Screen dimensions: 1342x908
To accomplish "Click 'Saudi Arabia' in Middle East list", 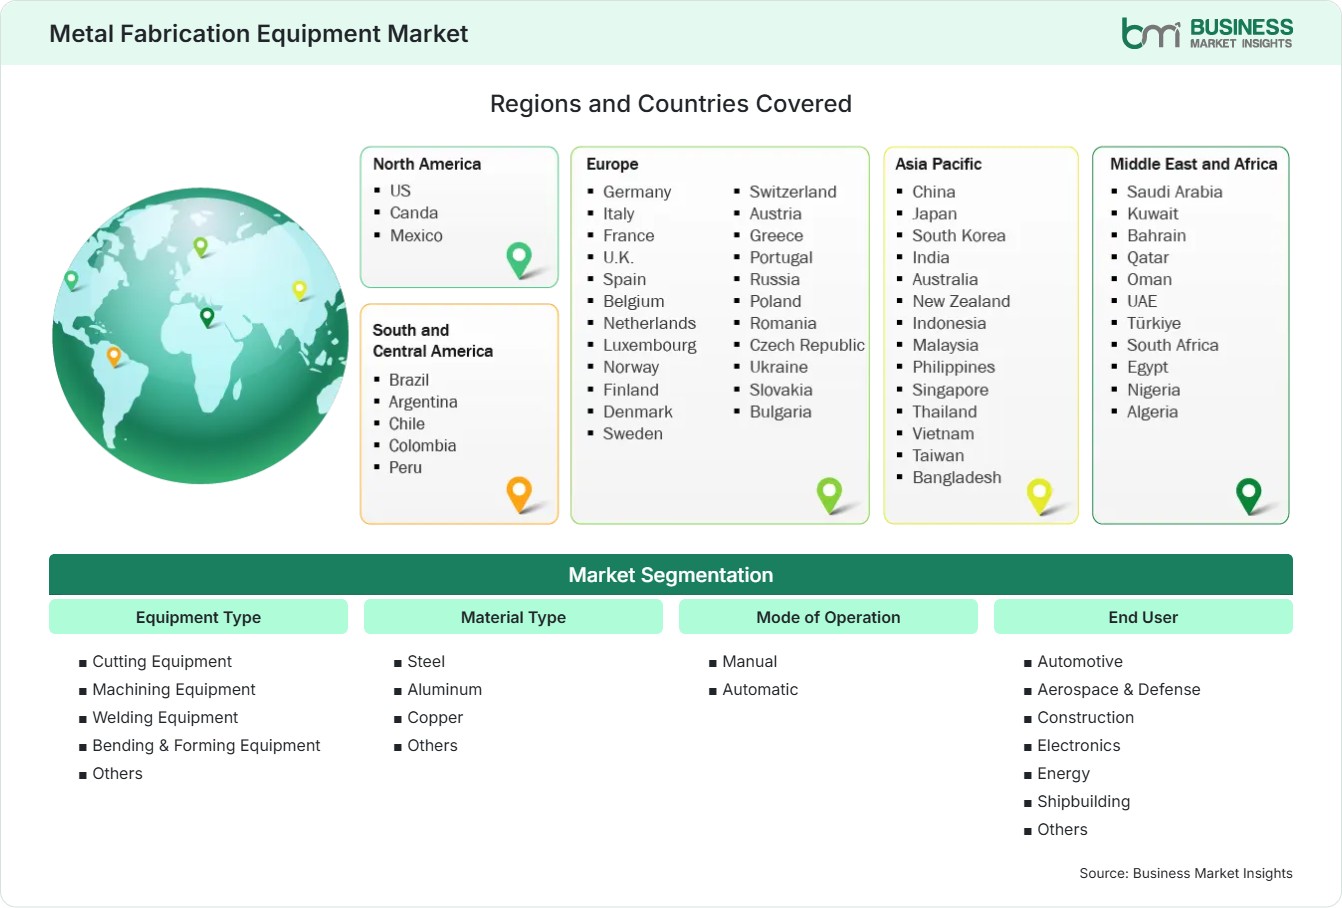I will (1175, 192).
